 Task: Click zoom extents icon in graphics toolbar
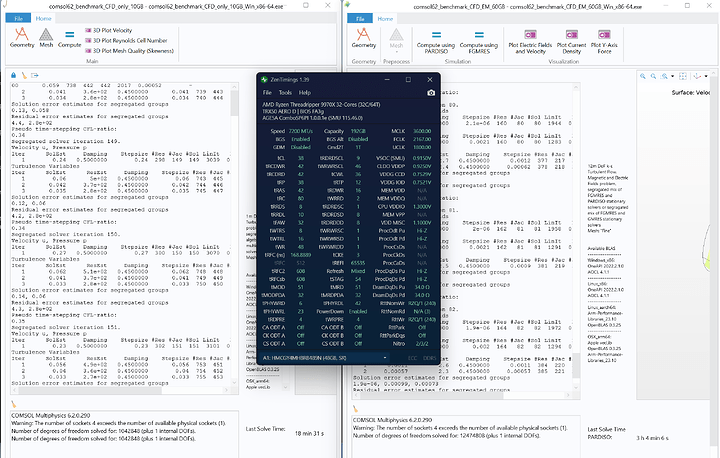click(683, 76)
